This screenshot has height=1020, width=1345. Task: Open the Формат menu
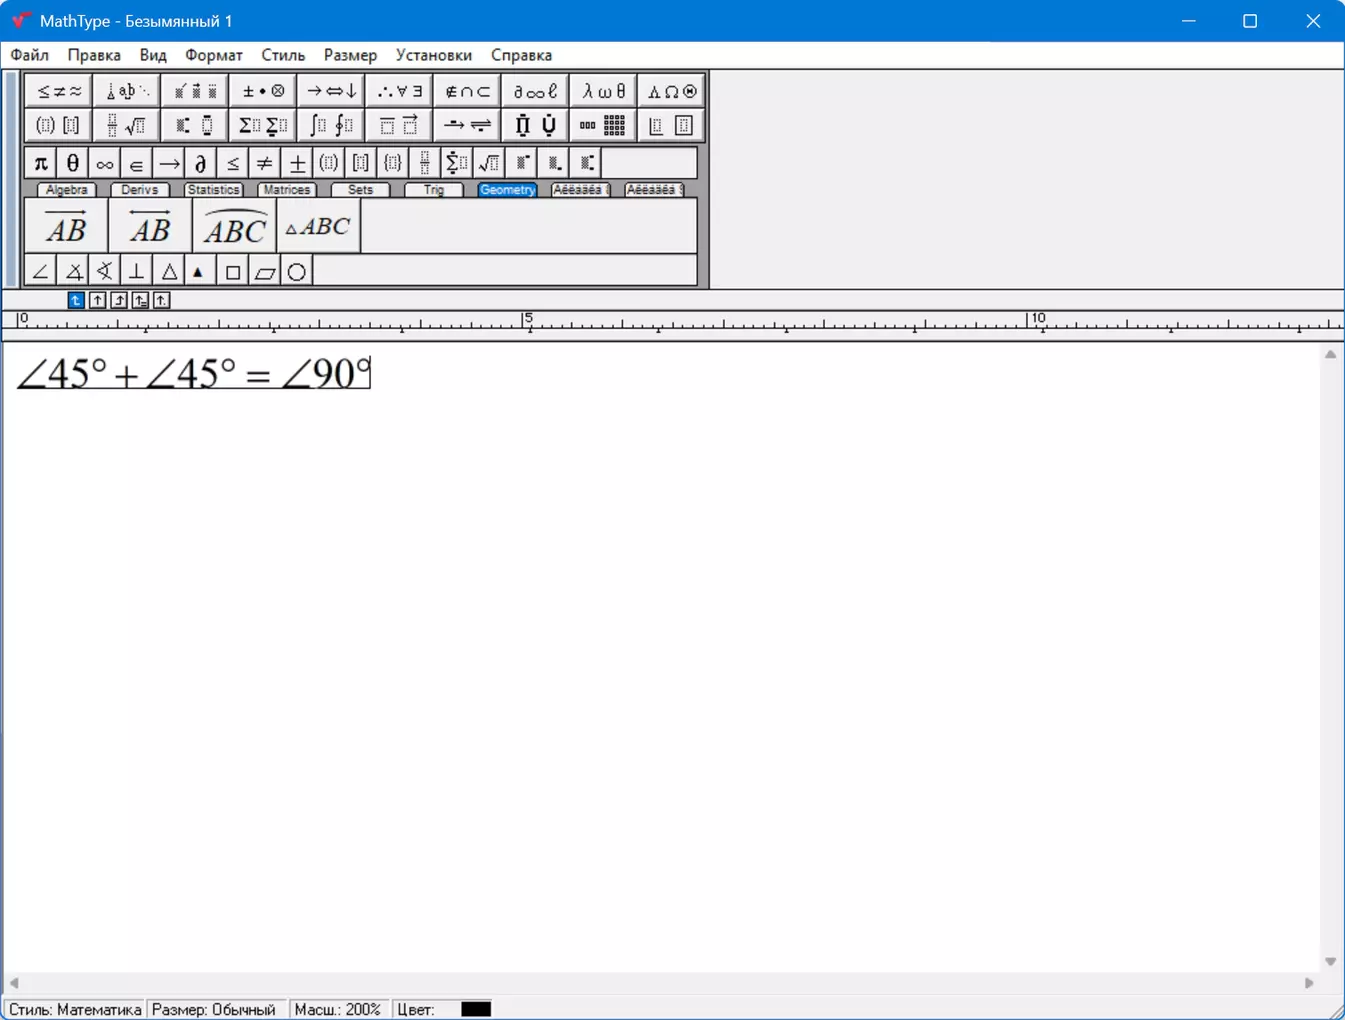214,55
